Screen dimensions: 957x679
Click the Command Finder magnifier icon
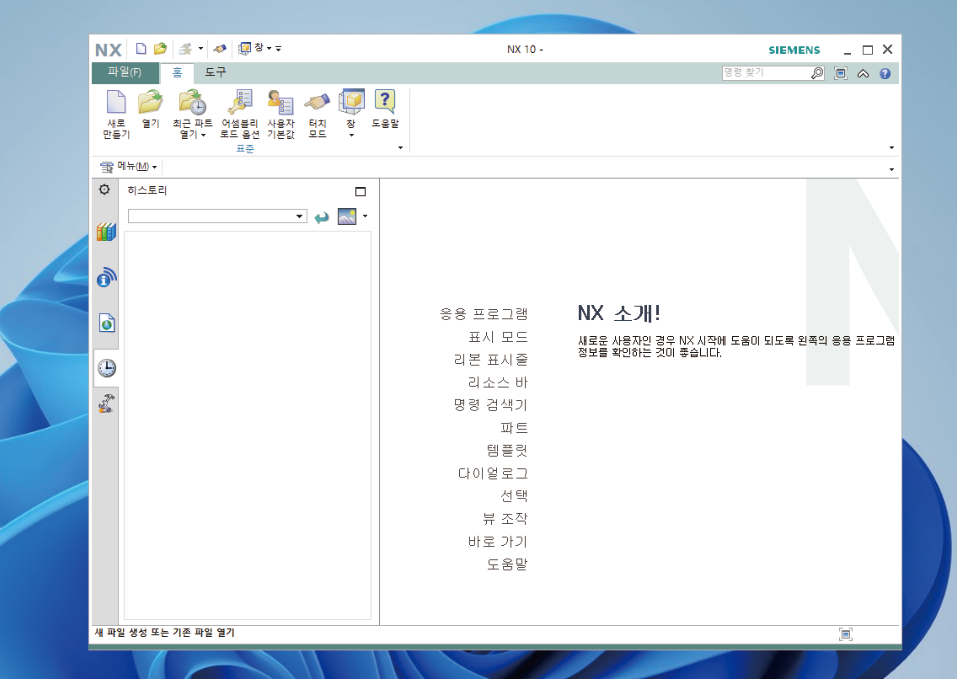click(x=817, y=73)
